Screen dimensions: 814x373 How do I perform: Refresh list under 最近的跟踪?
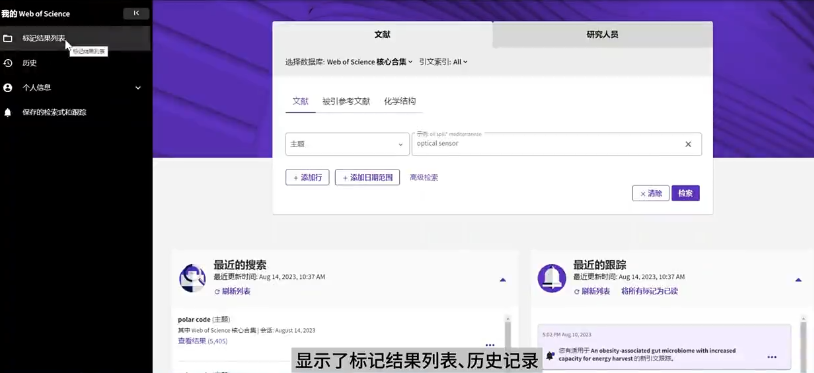click(x=592, y=292)
